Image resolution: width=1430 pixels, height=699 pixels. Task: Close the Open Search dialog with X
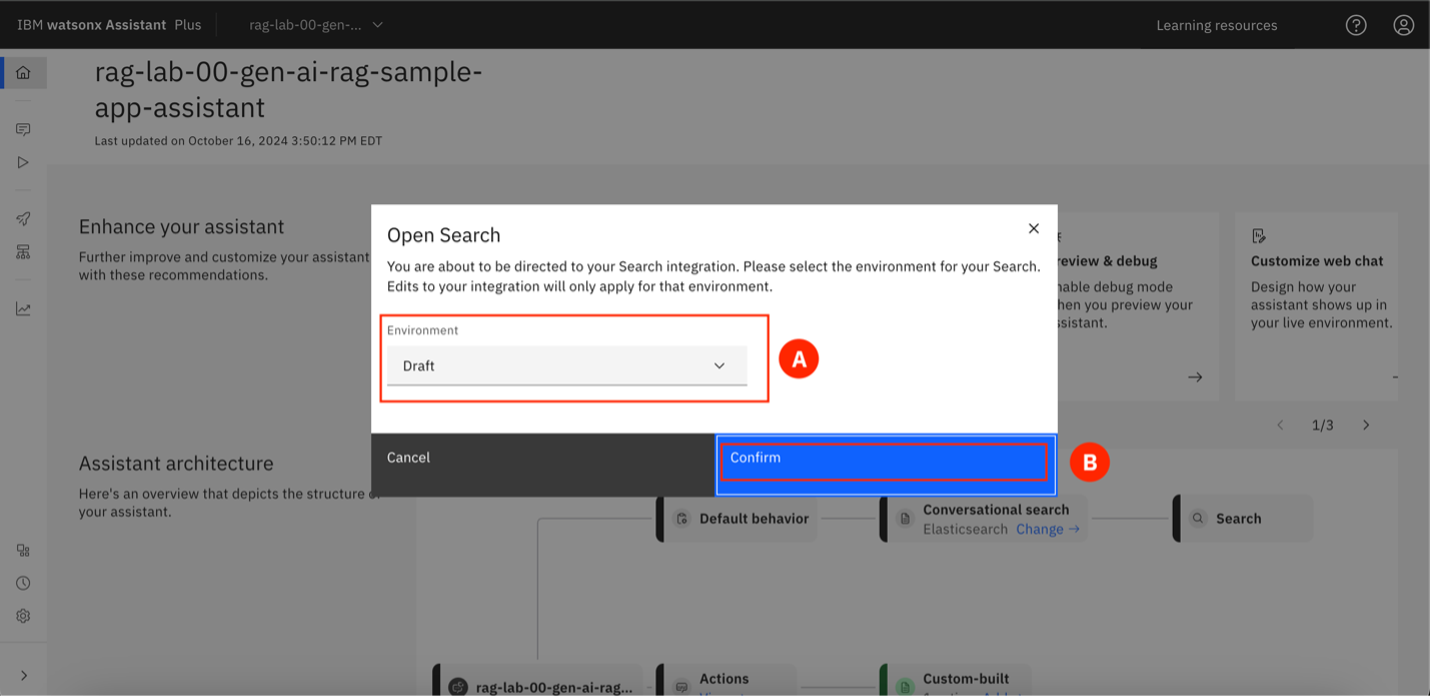coord(1034,229)
